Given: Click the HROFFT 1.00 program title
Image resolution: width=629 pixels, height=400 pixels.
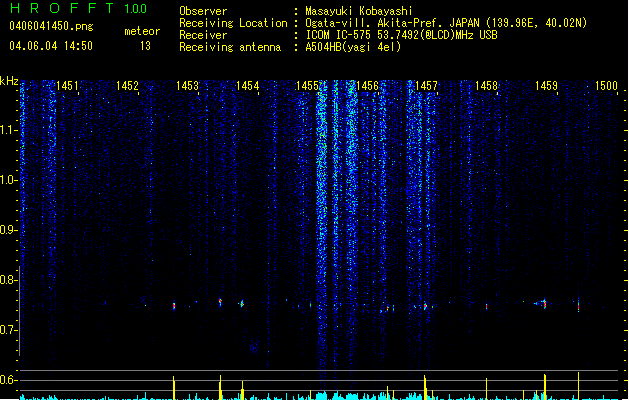Looking at the screenshot, I should (x=78, y=8).
